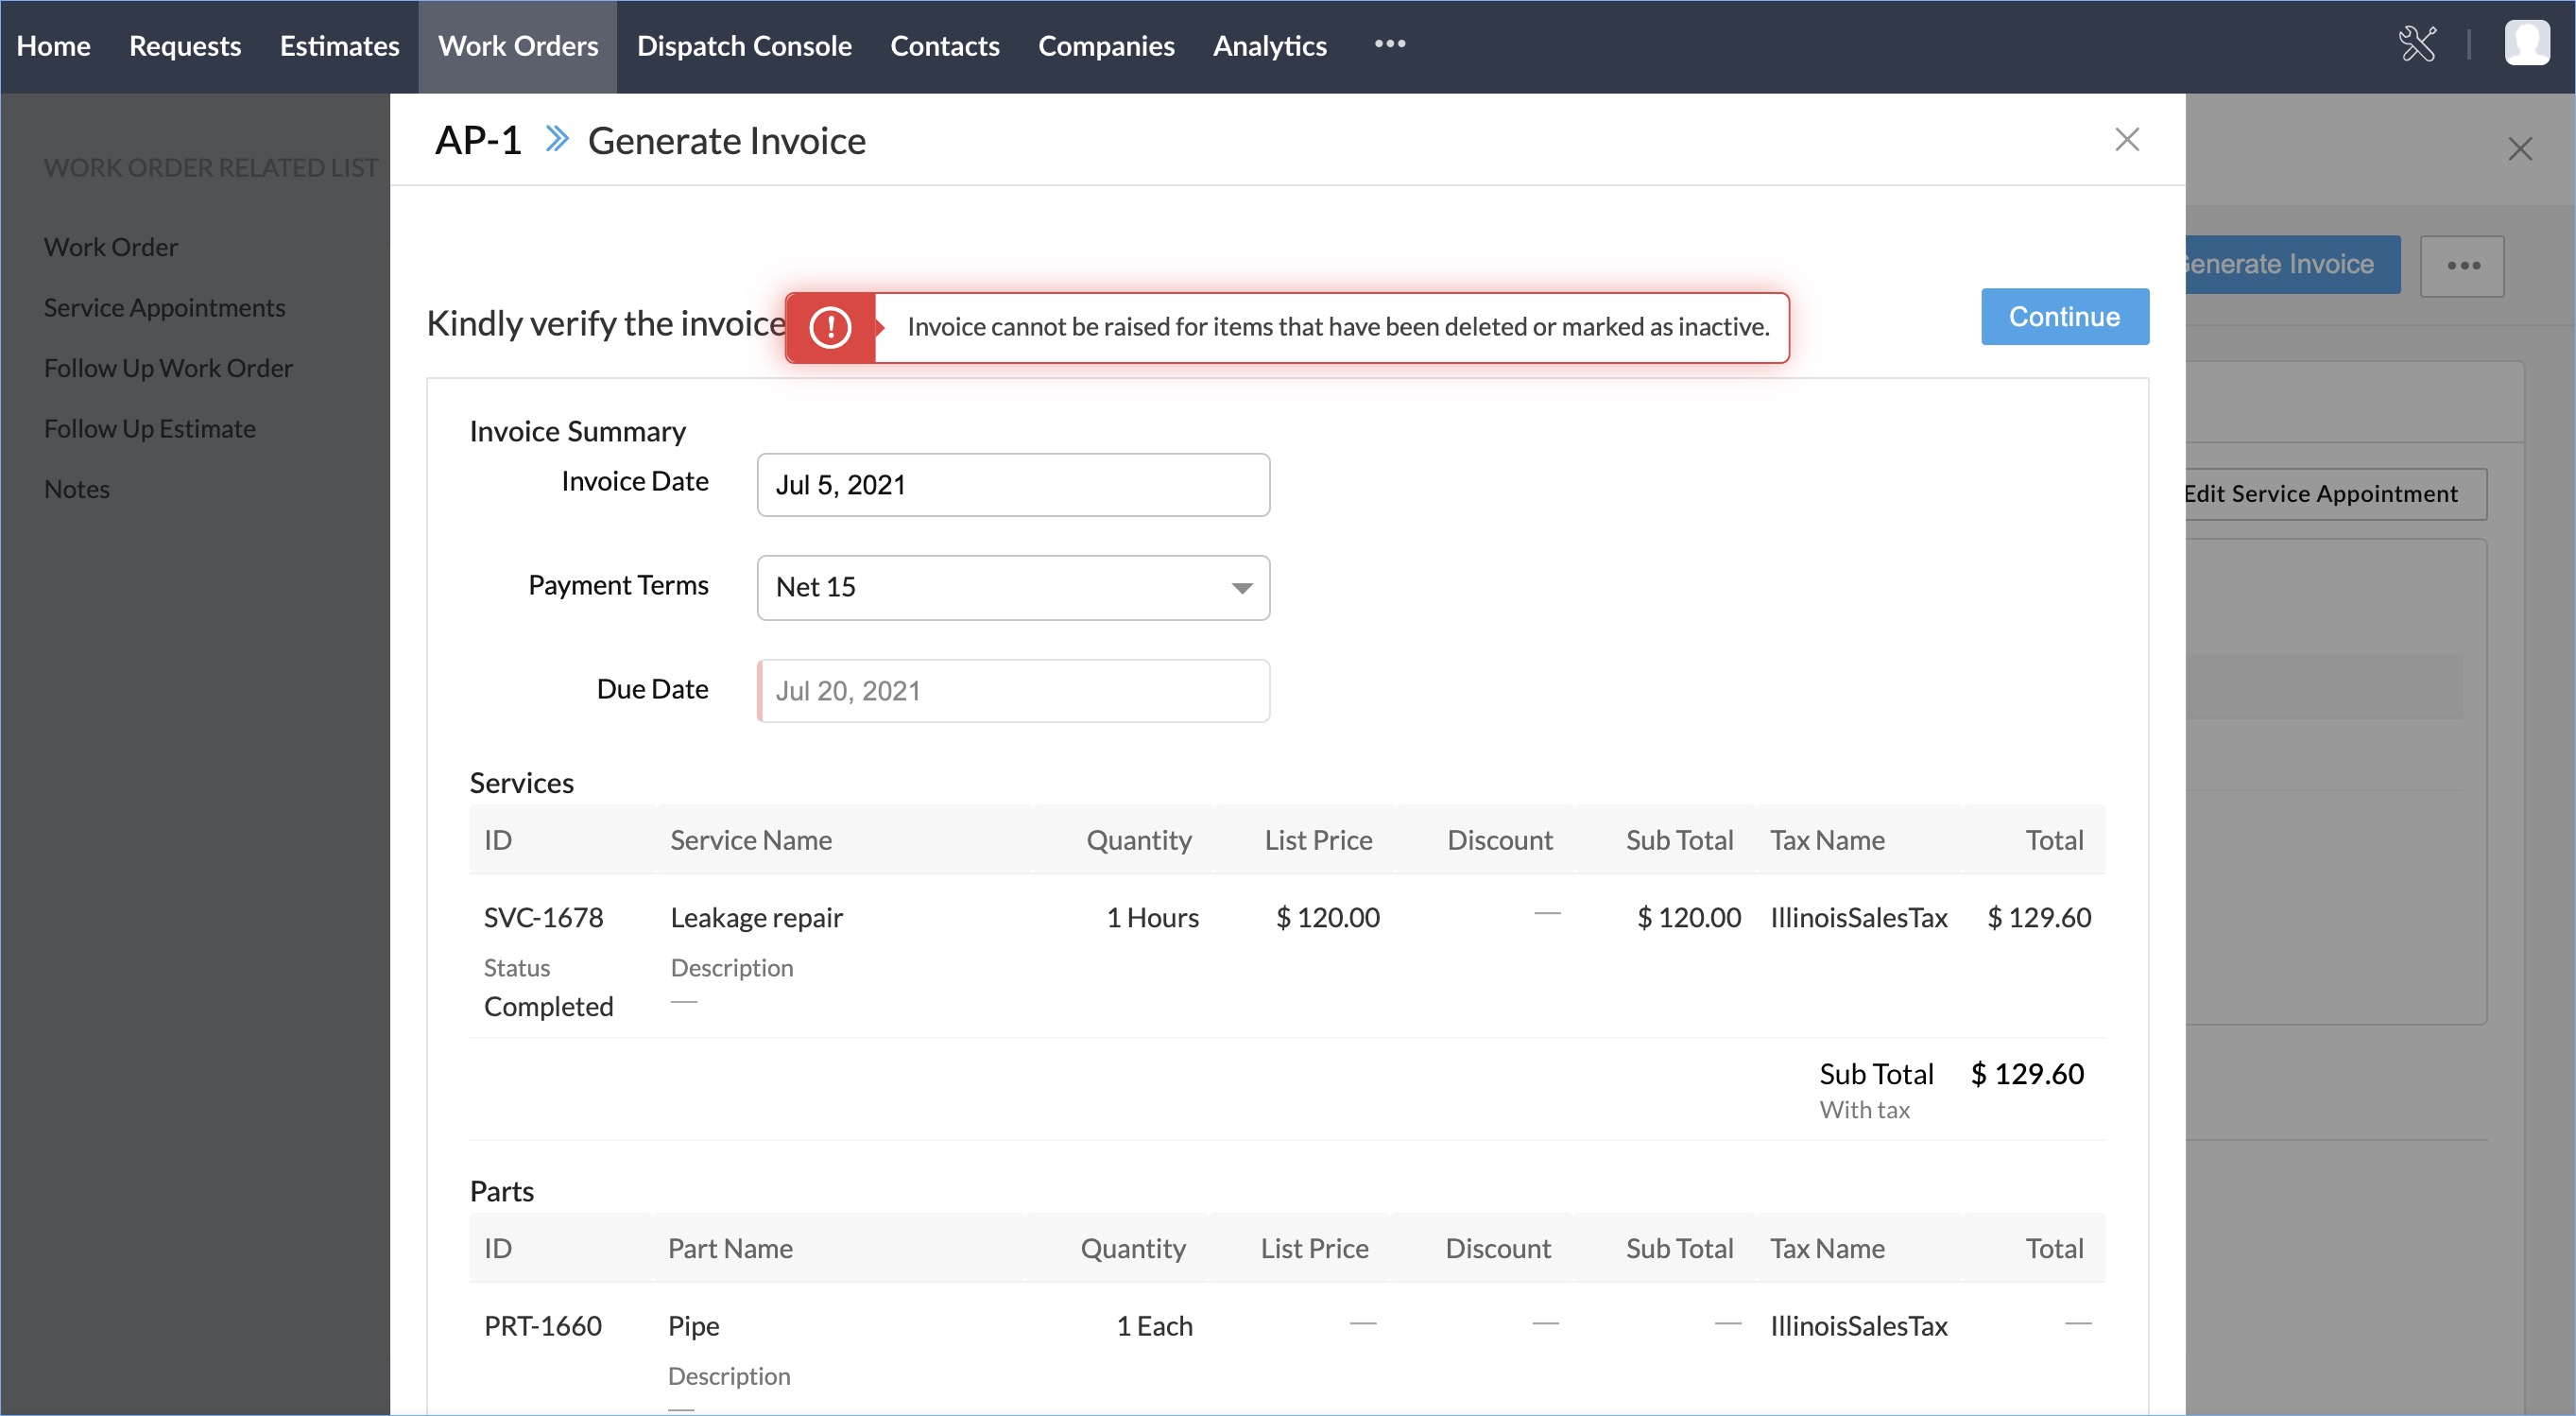
Task: Click the Due Date field
Action: (1012, 691)
